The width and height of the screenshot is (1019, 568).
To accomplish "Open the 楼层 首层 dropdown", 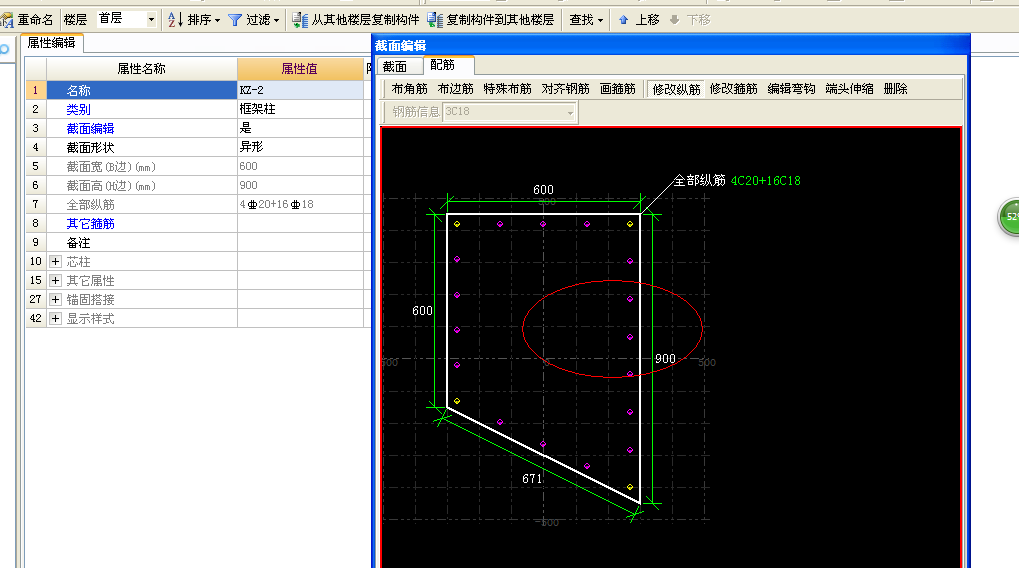I will 151,19.
